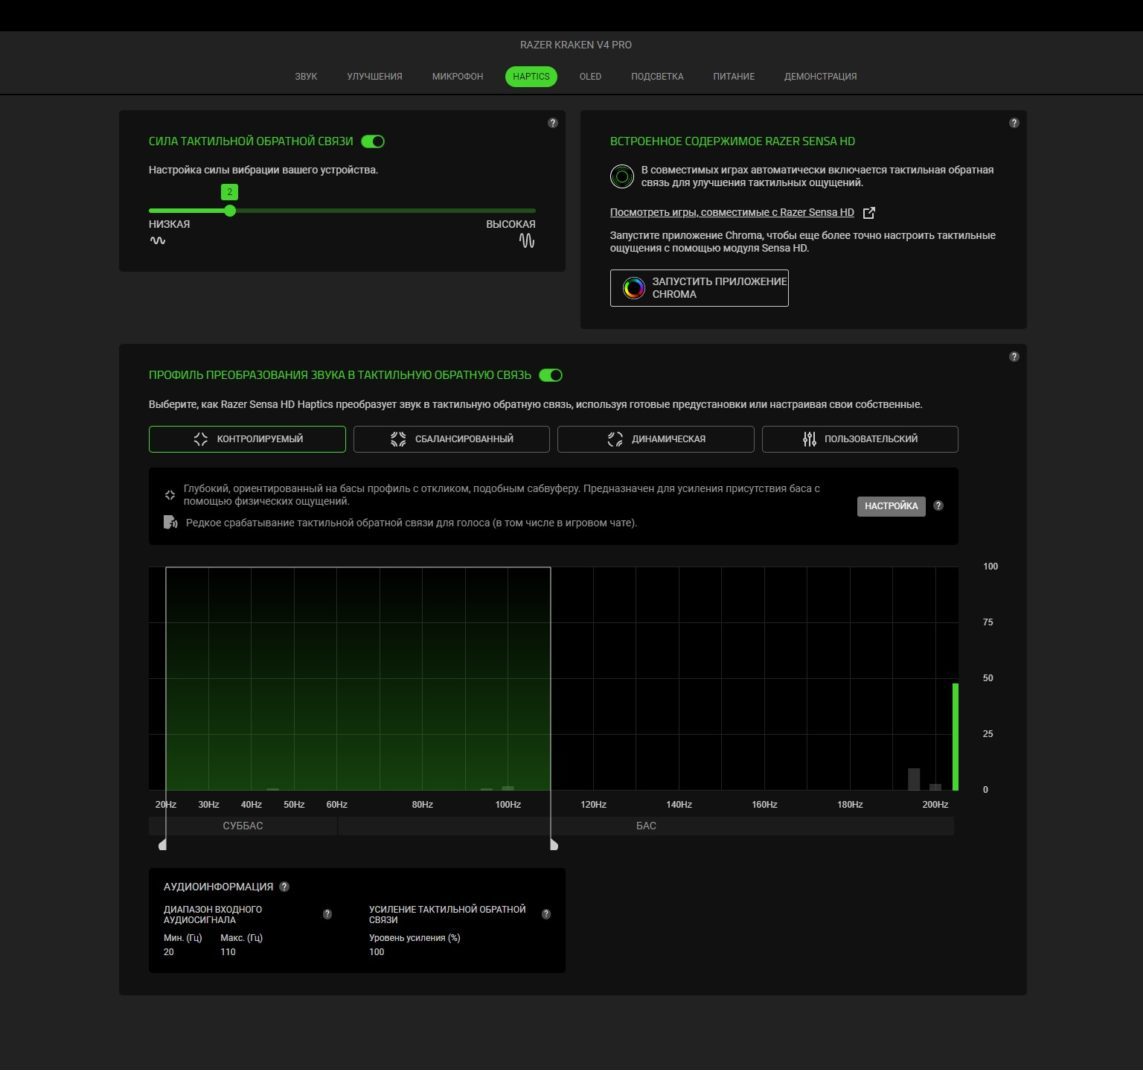Click the БАС frequency band label

tap(646, 827)
